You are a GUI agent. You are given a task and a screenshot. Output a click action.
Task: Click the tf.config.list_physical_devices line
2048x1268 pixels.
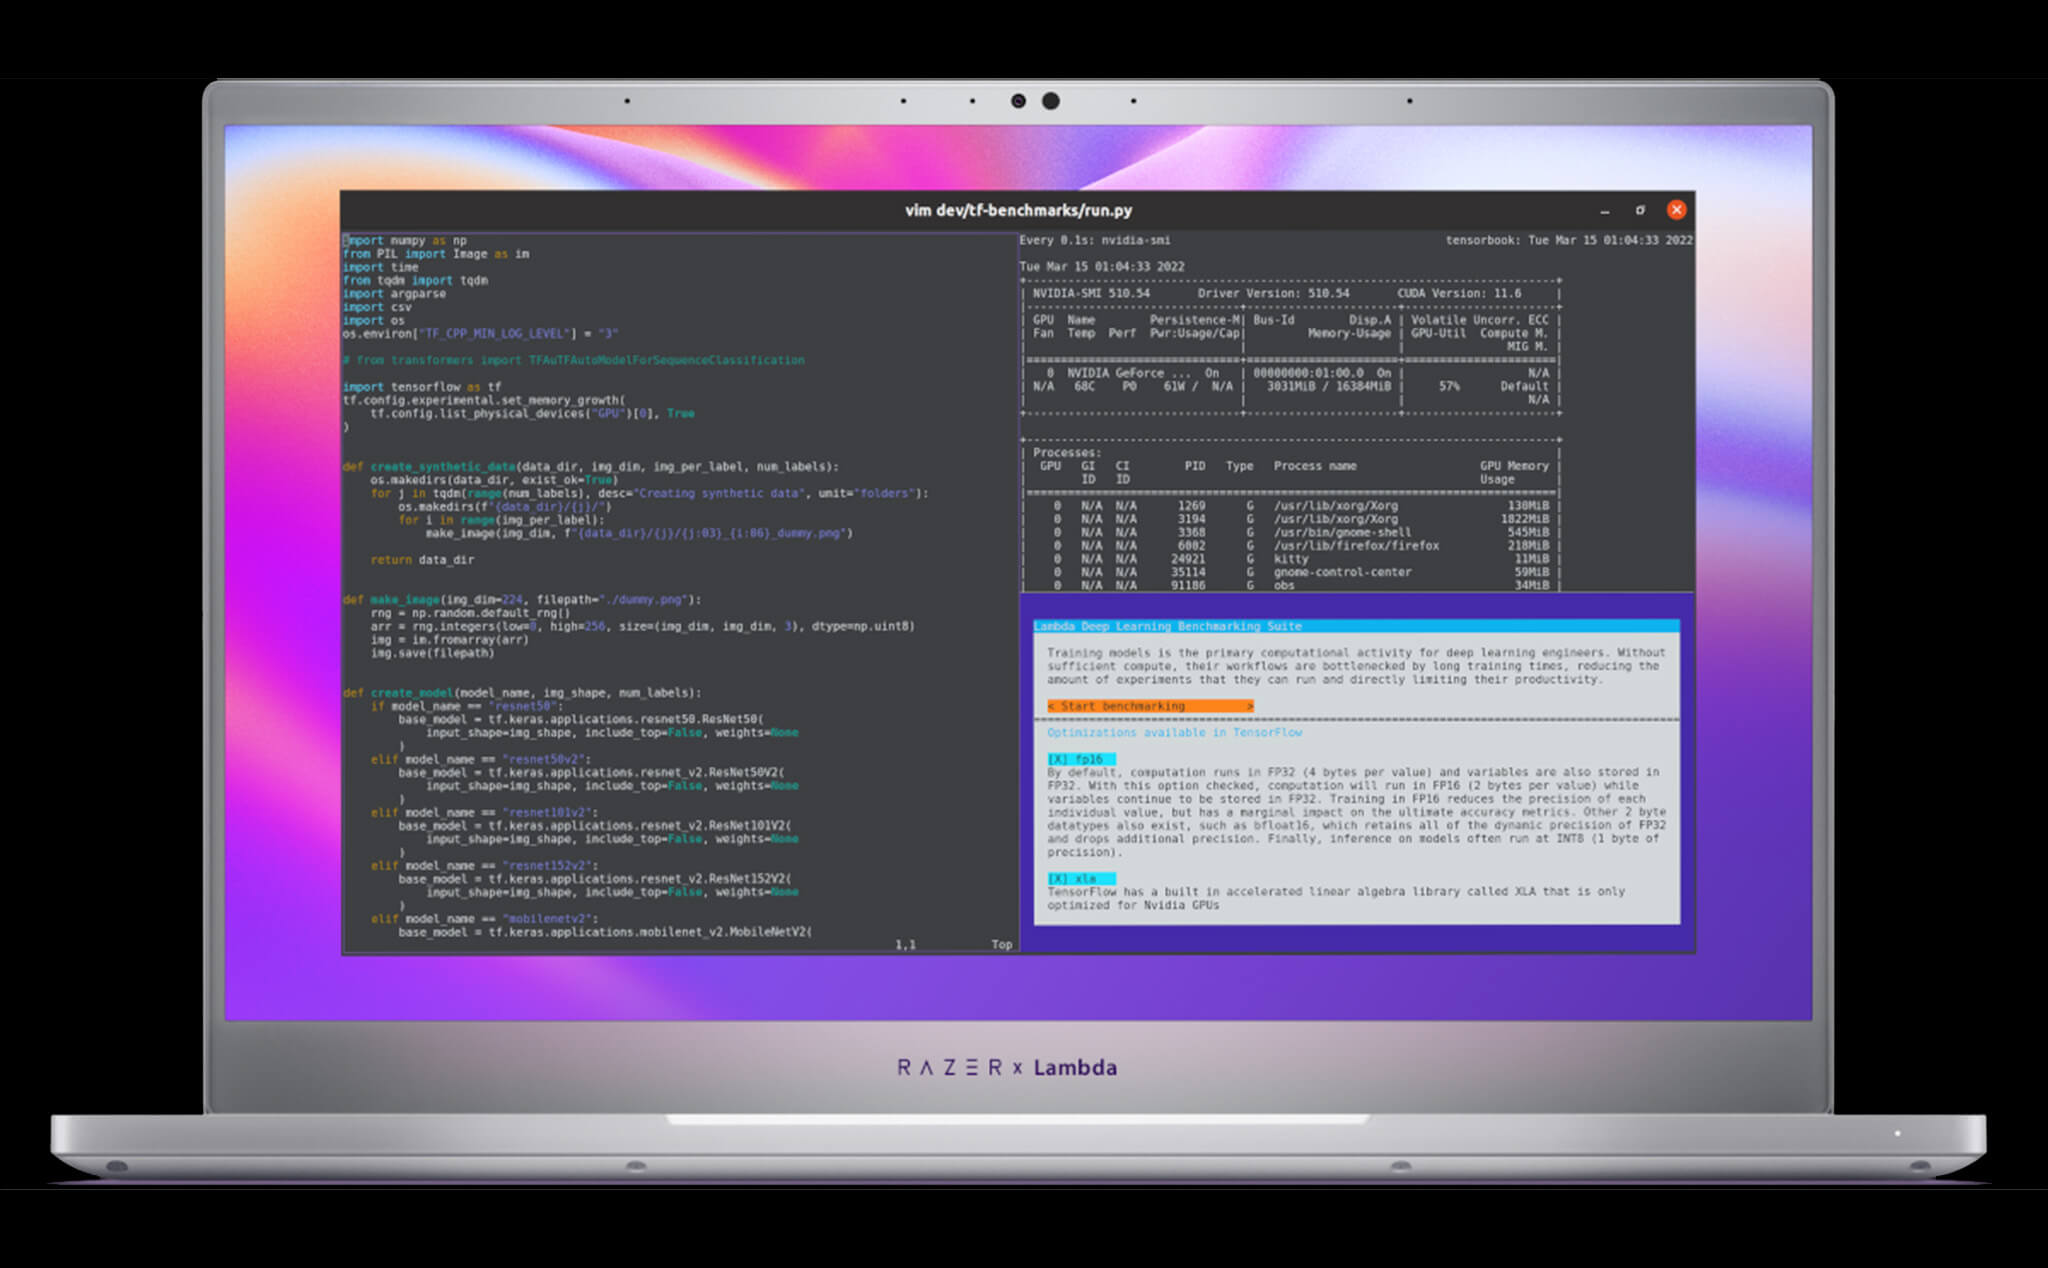pyautogui.click(x=532, y=413)
